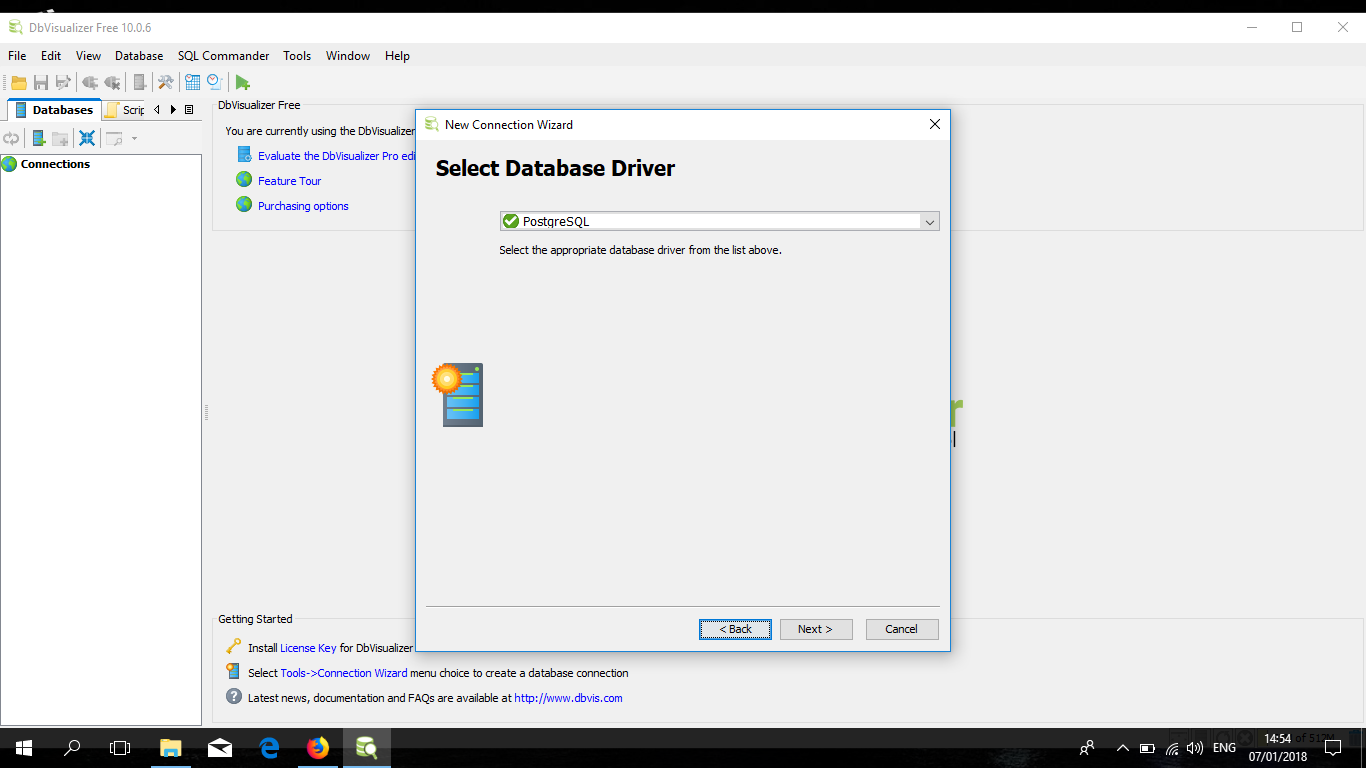Click the blue collapse arrows icon in Databases toolbar

point(87,138)
